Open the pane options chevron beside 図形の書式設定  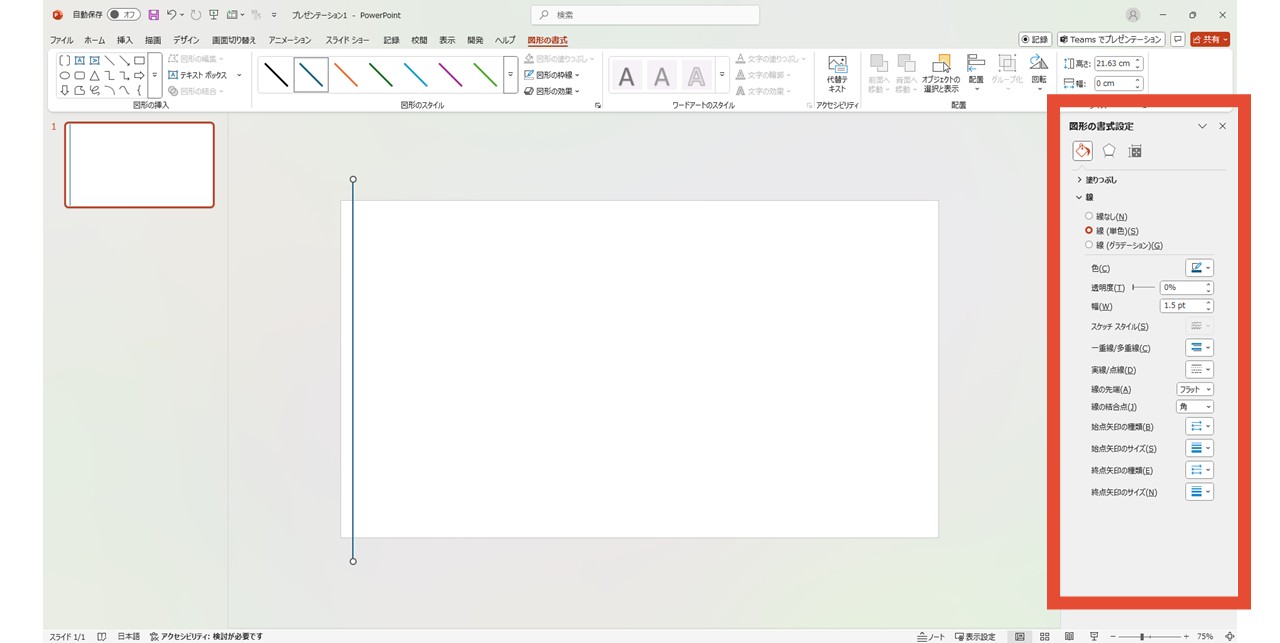pyautogui.click(x=1202, y=126)
